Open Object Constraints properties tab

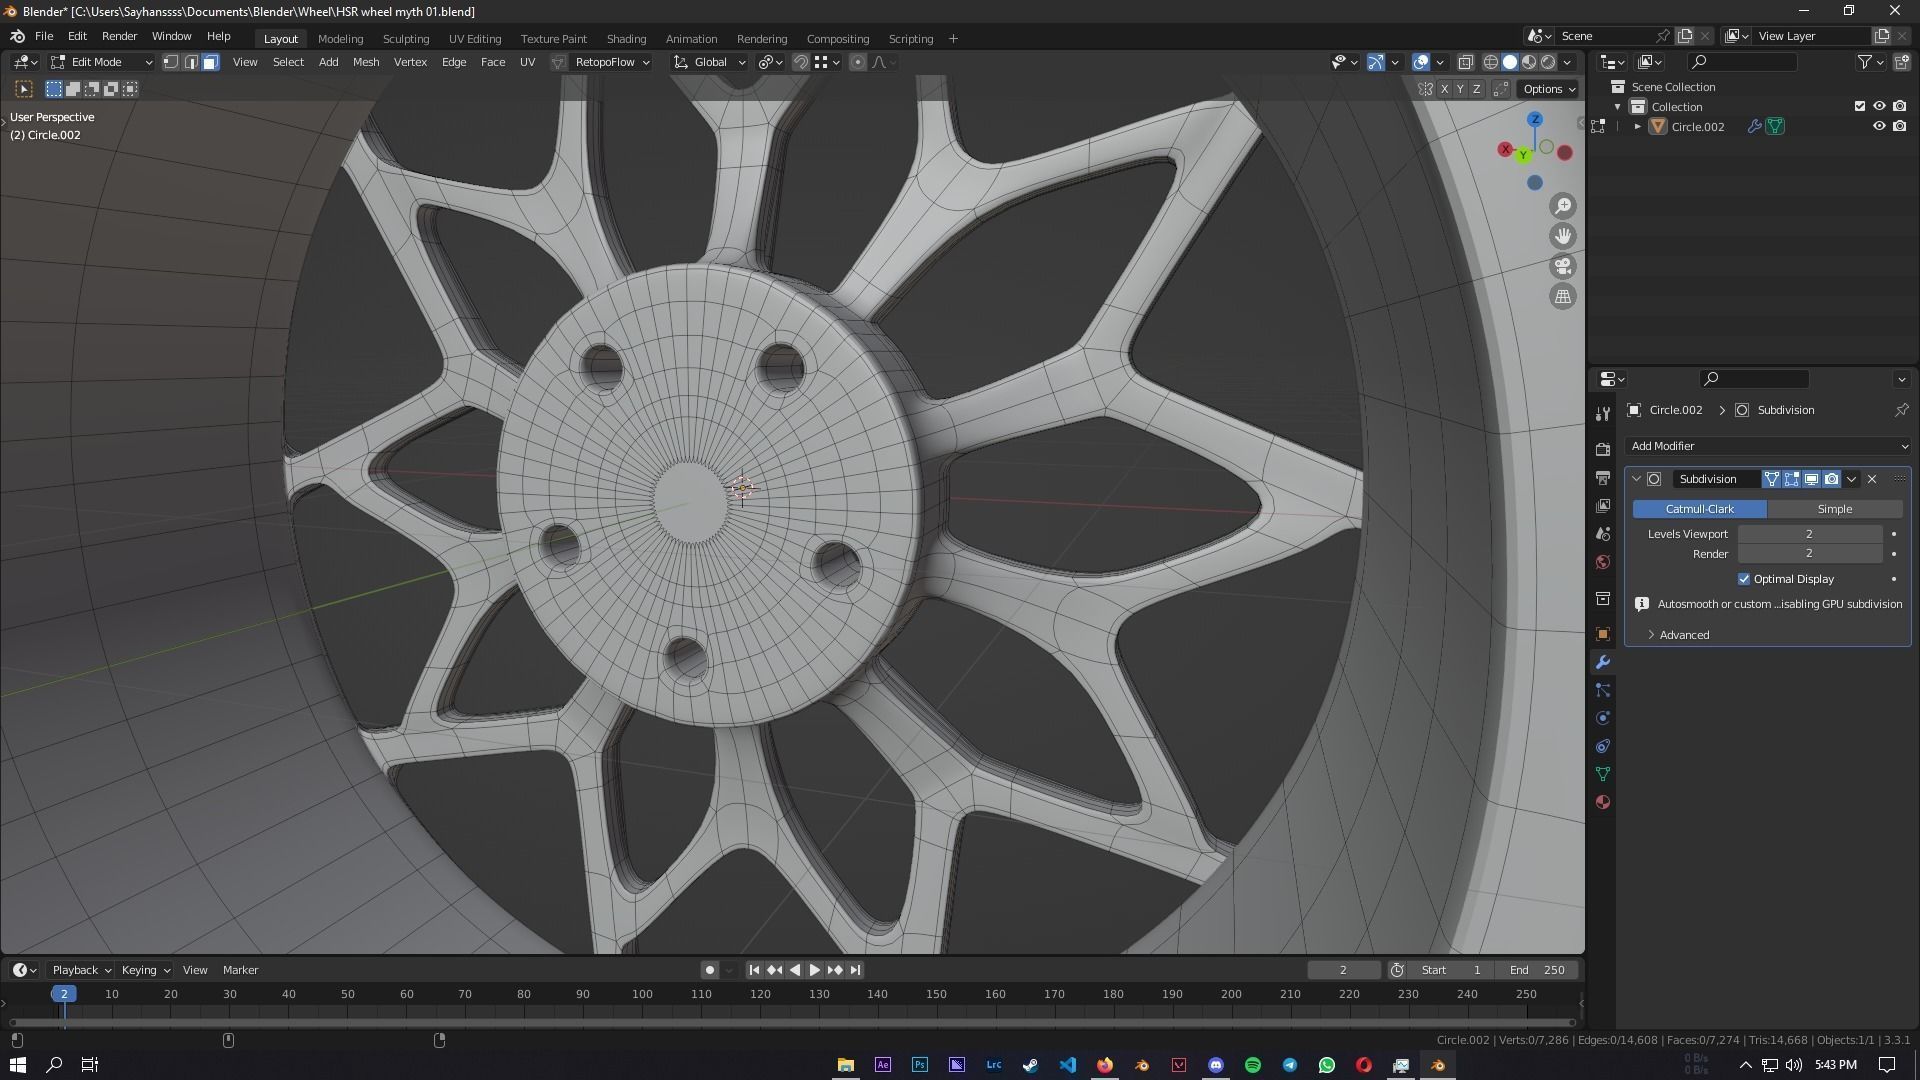[x=1603, y=746]
